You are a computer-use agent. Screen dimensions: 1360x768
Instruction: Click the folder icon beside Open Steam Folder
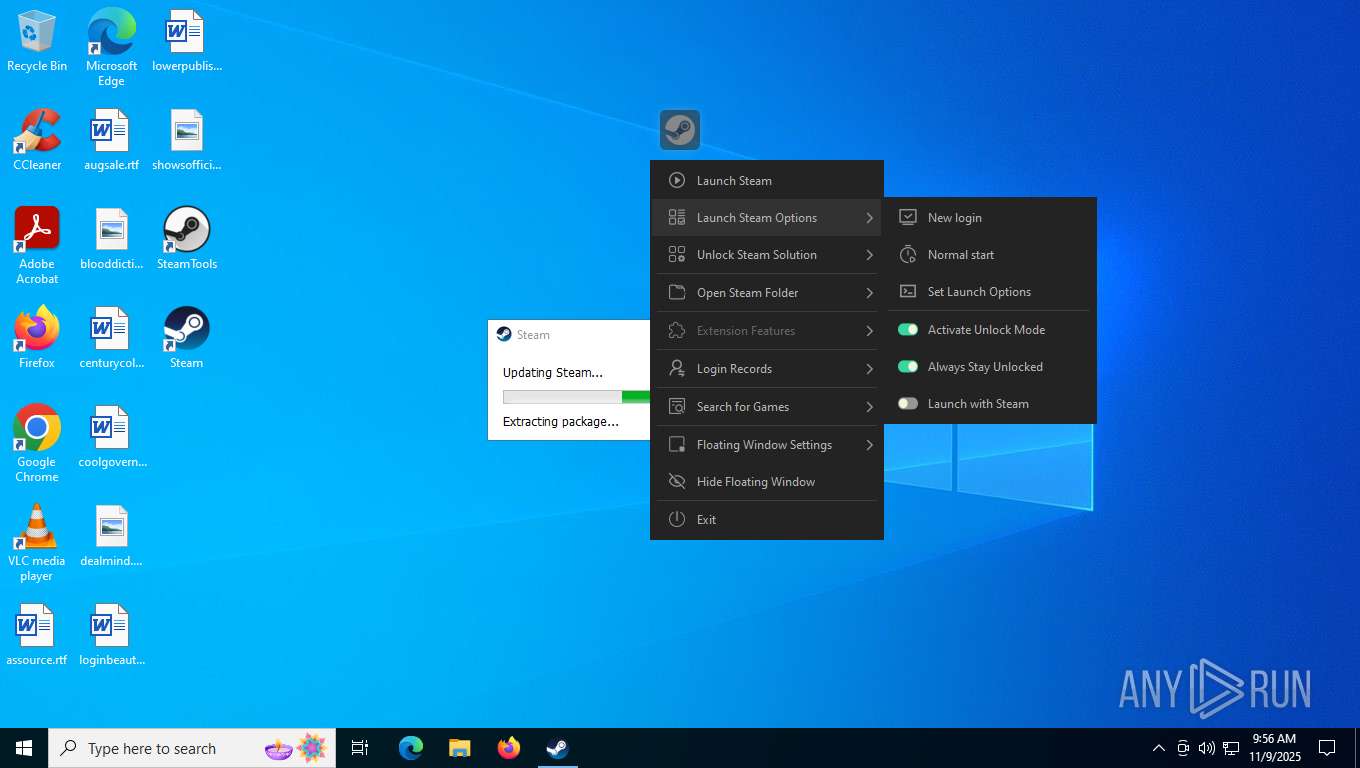677,293
